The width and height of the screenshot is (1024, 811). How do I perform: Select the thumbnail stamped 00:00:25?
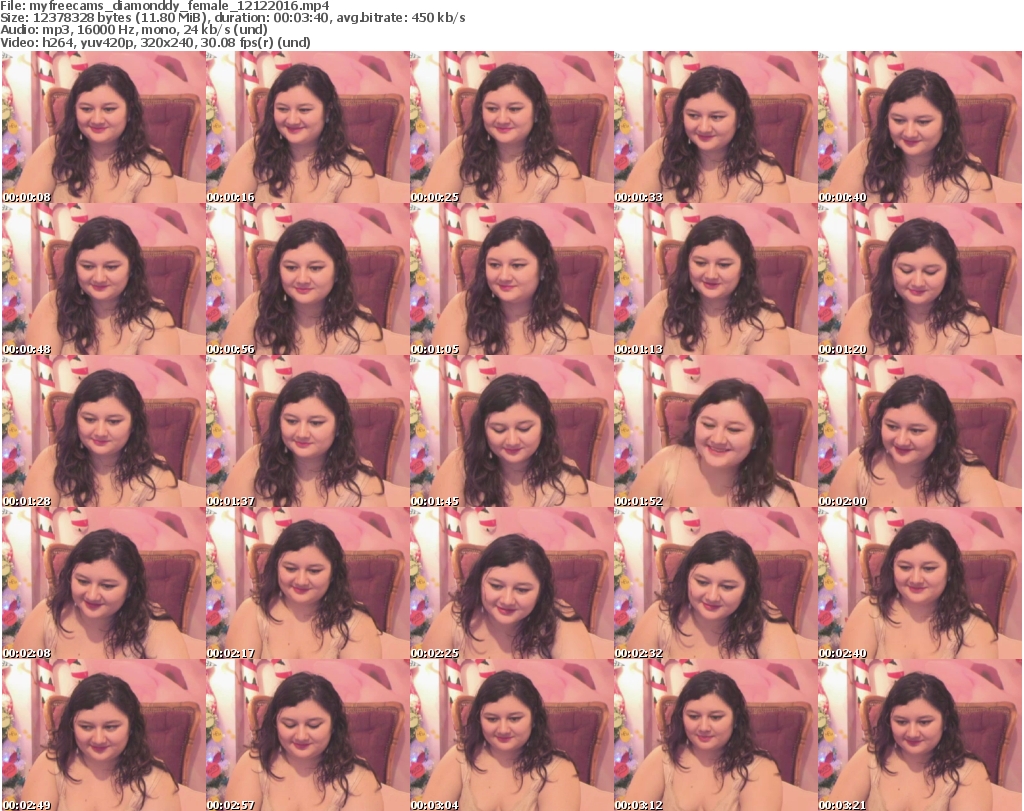(x=511, y=127)
